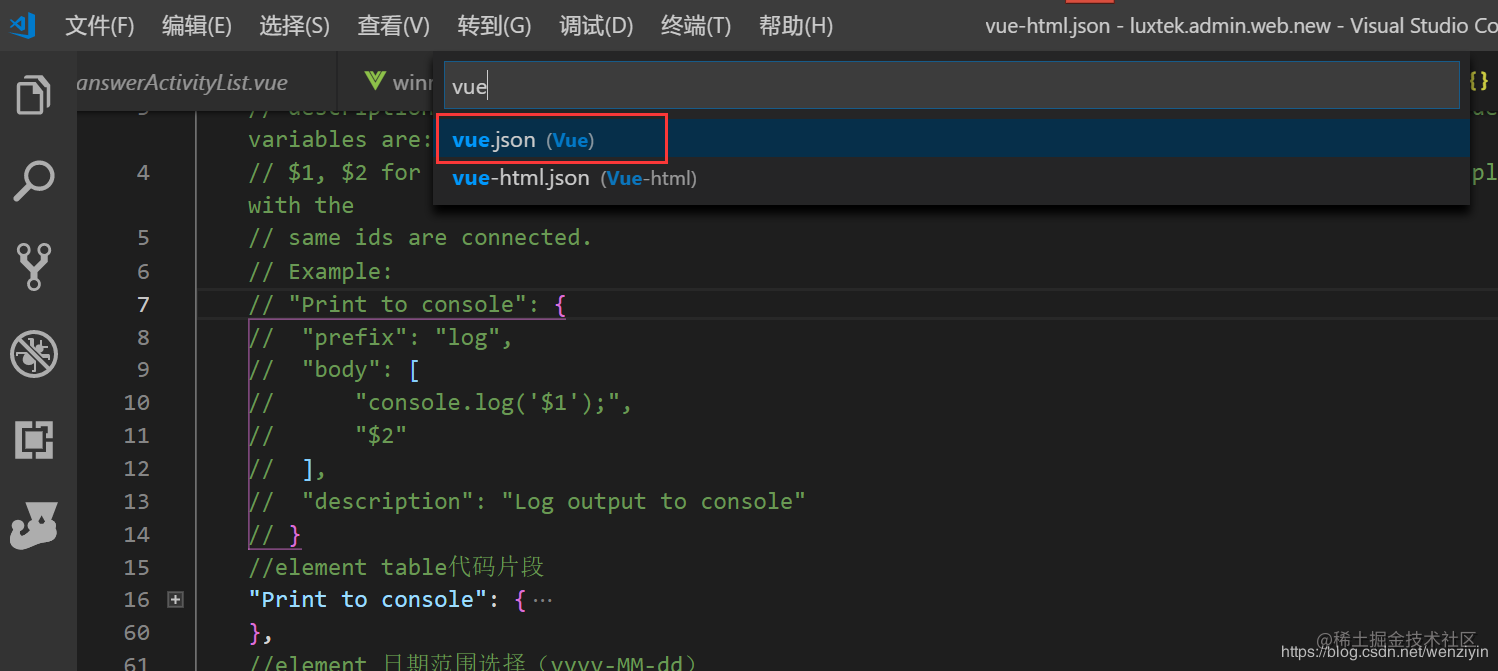Click the // Example: comment line
The width and height of the screenshot is (1498, 671).
tap(321, 271)
